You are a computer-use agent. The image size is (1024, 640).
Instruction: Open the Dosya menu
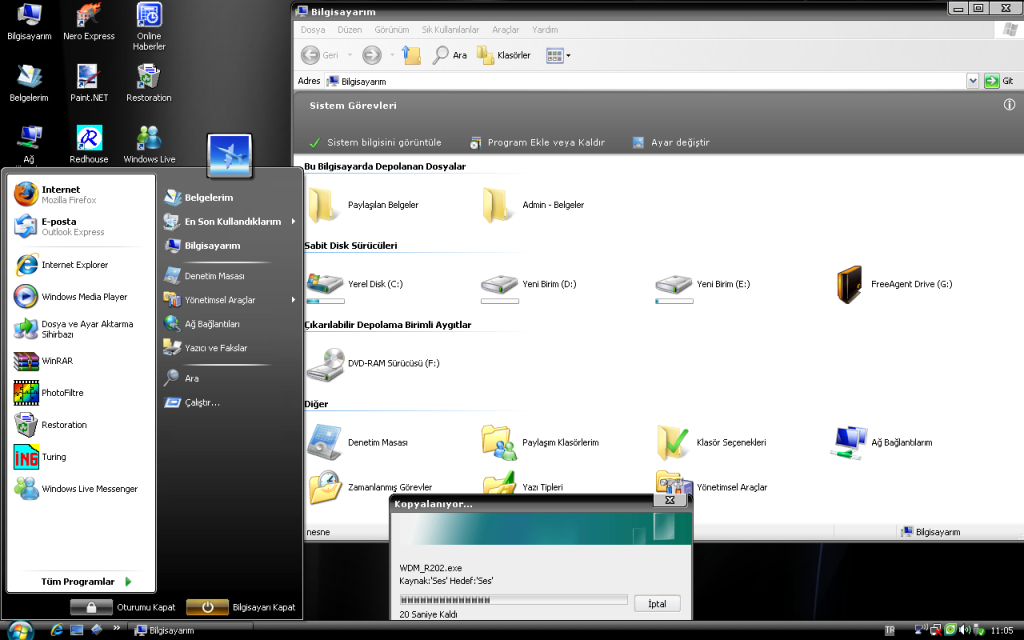click(x=312, y=30)
